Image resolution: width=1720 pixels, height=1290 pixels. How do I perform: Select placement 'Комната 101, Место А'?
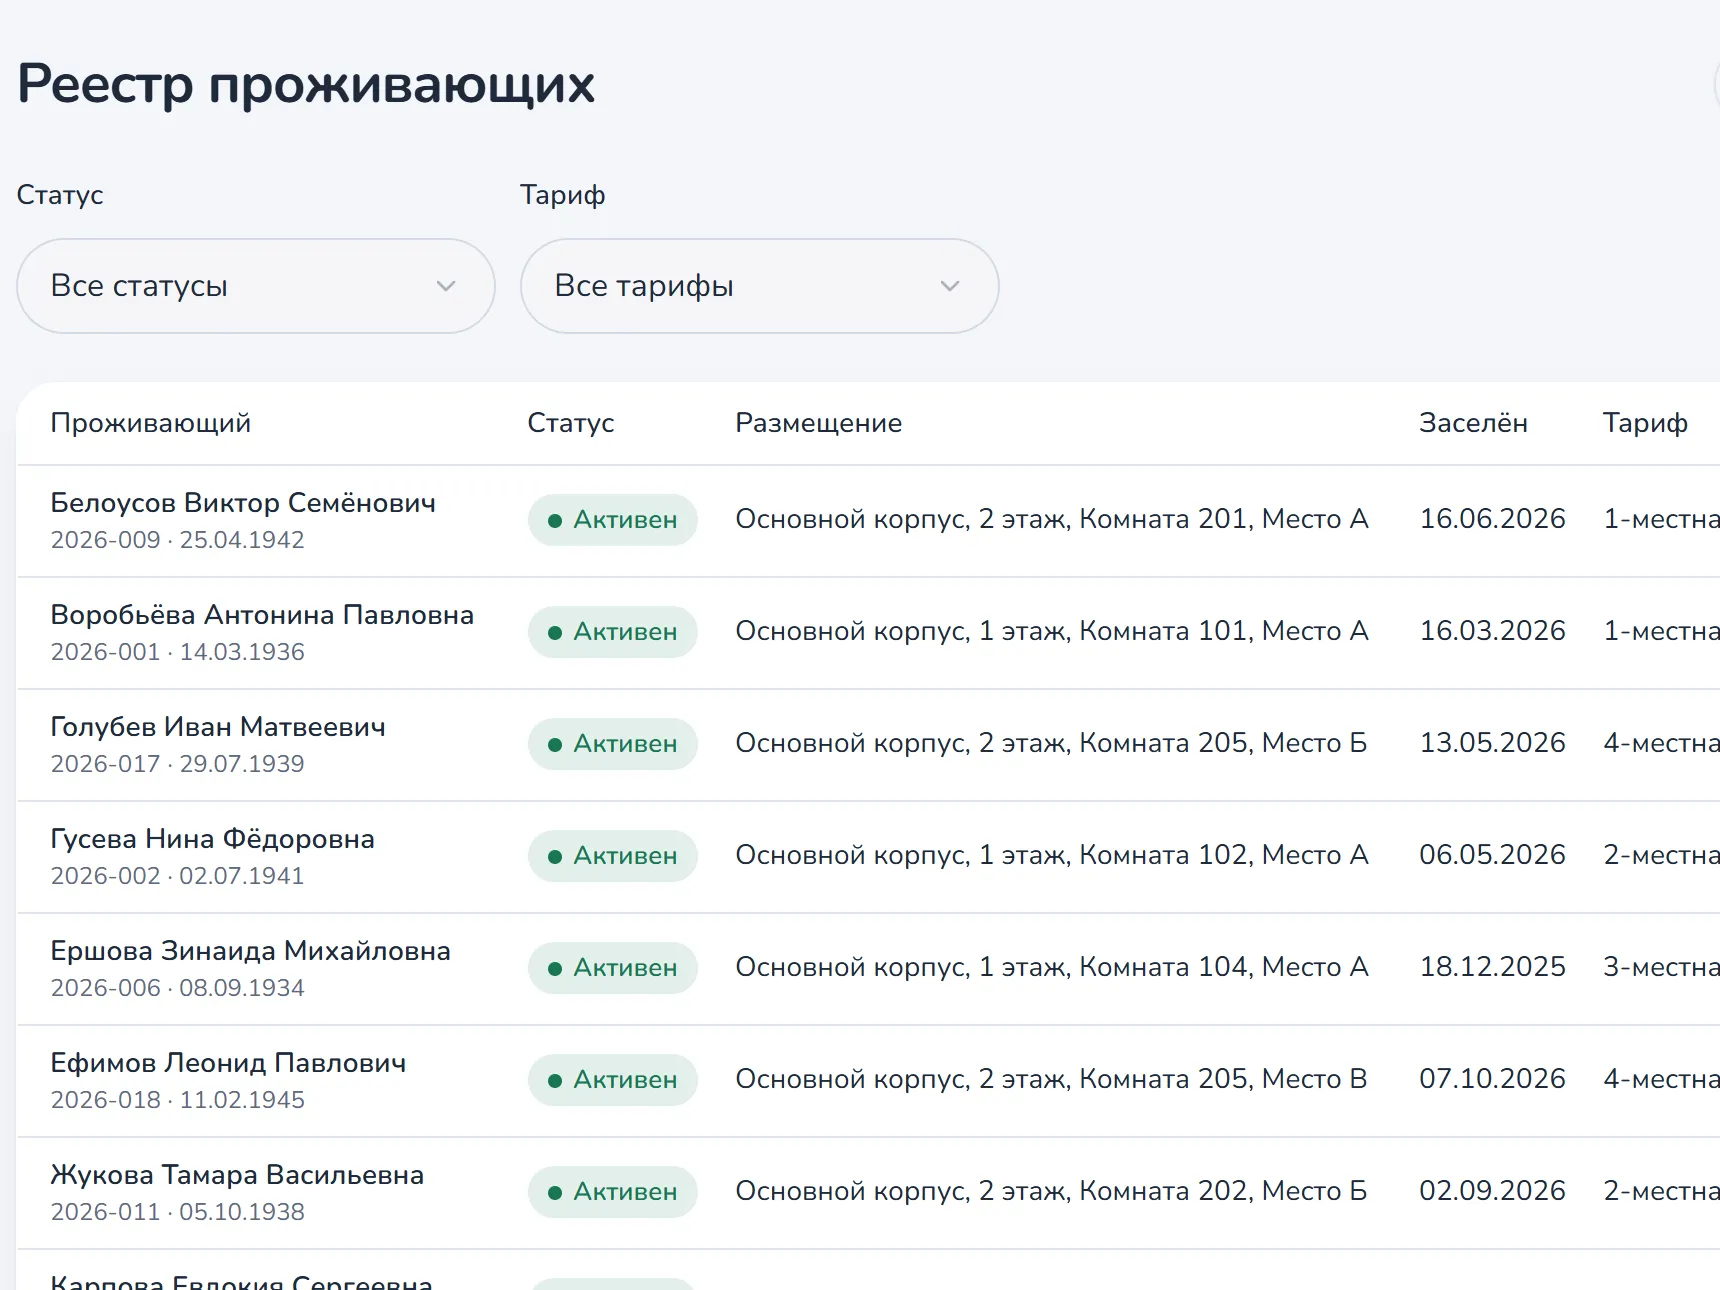(x=1224, y=631)
